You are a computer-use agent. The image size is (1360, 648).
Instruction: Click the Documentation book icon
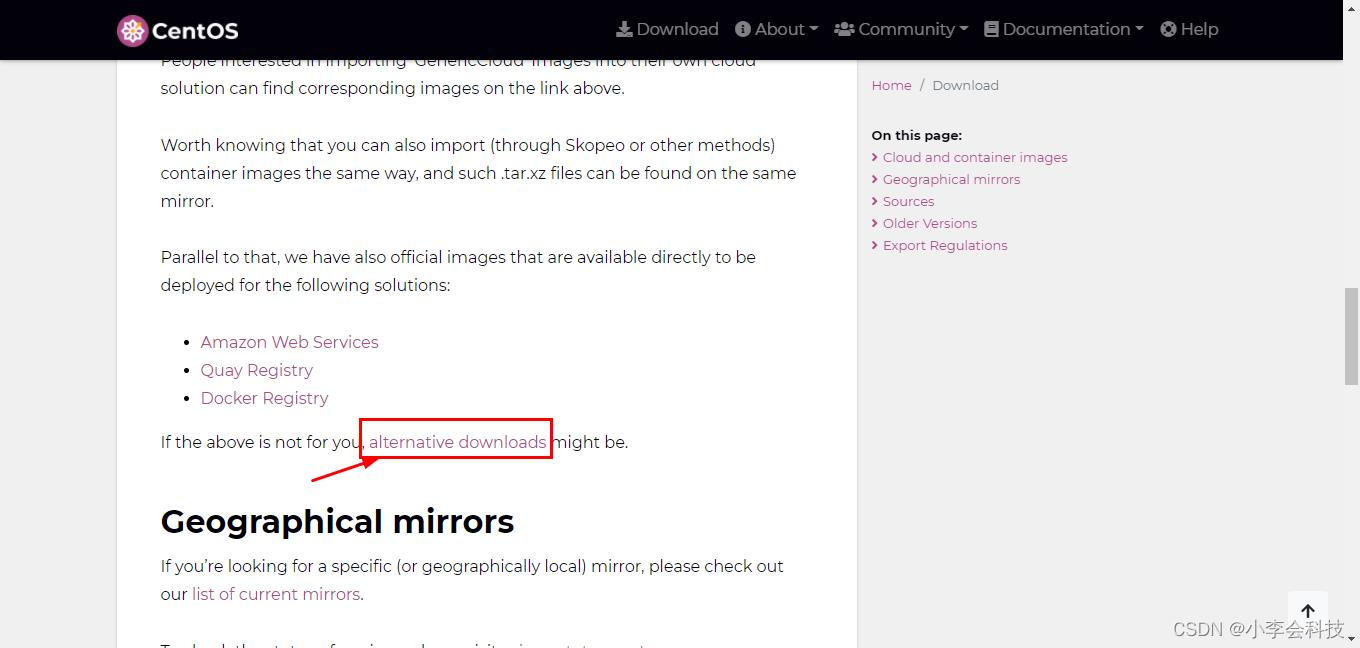click(x=991, y=29)
